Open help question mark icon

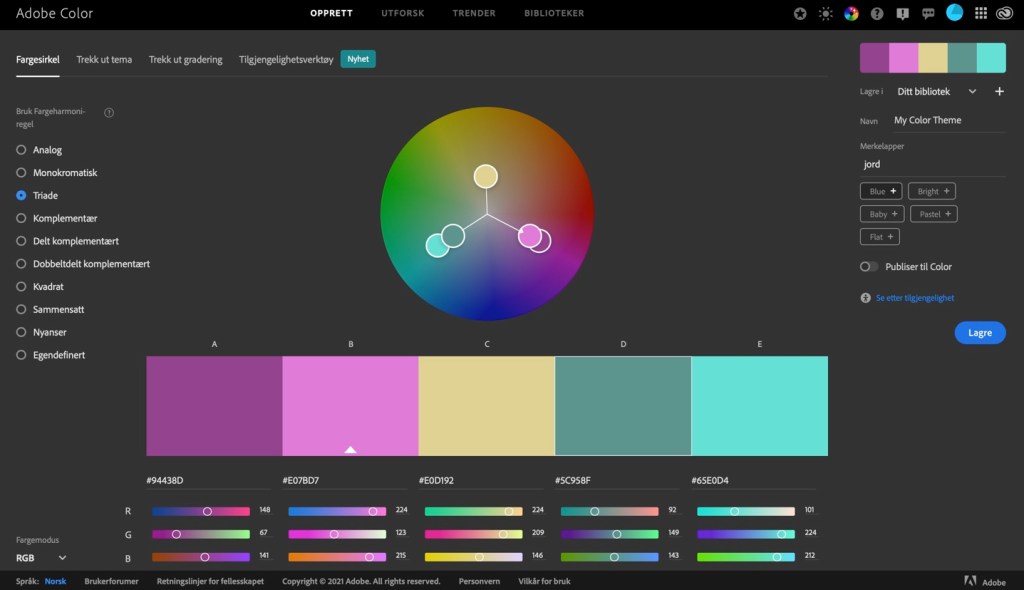click(877, 14)
